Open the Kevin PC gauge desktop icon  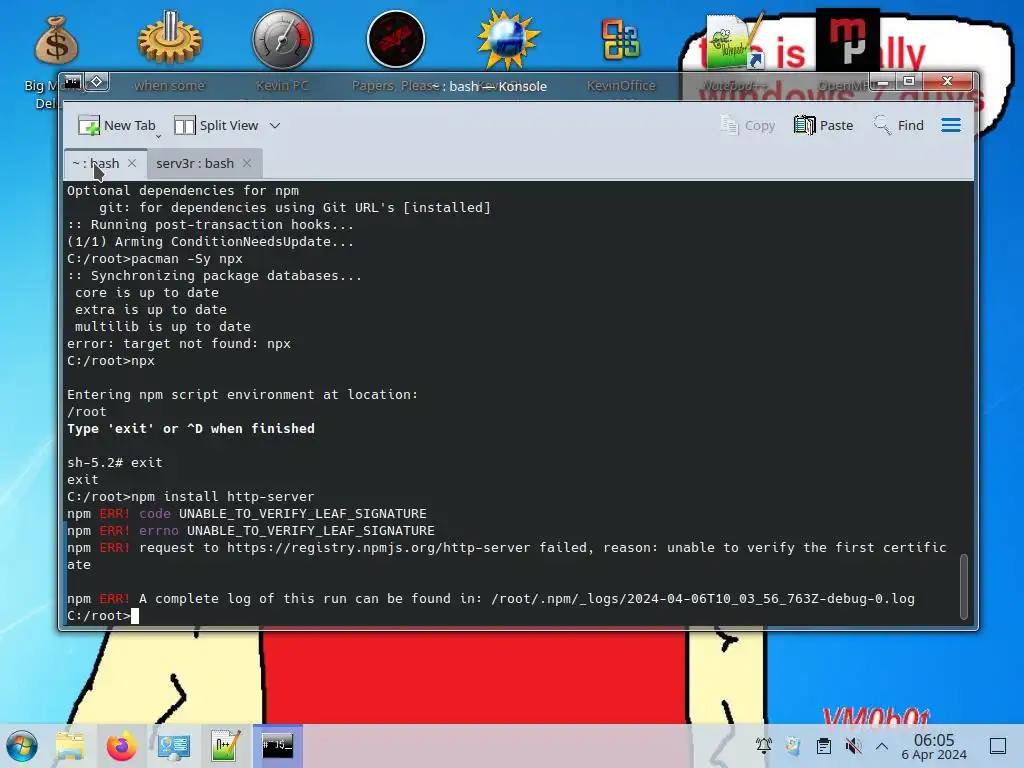click(282, 39)
